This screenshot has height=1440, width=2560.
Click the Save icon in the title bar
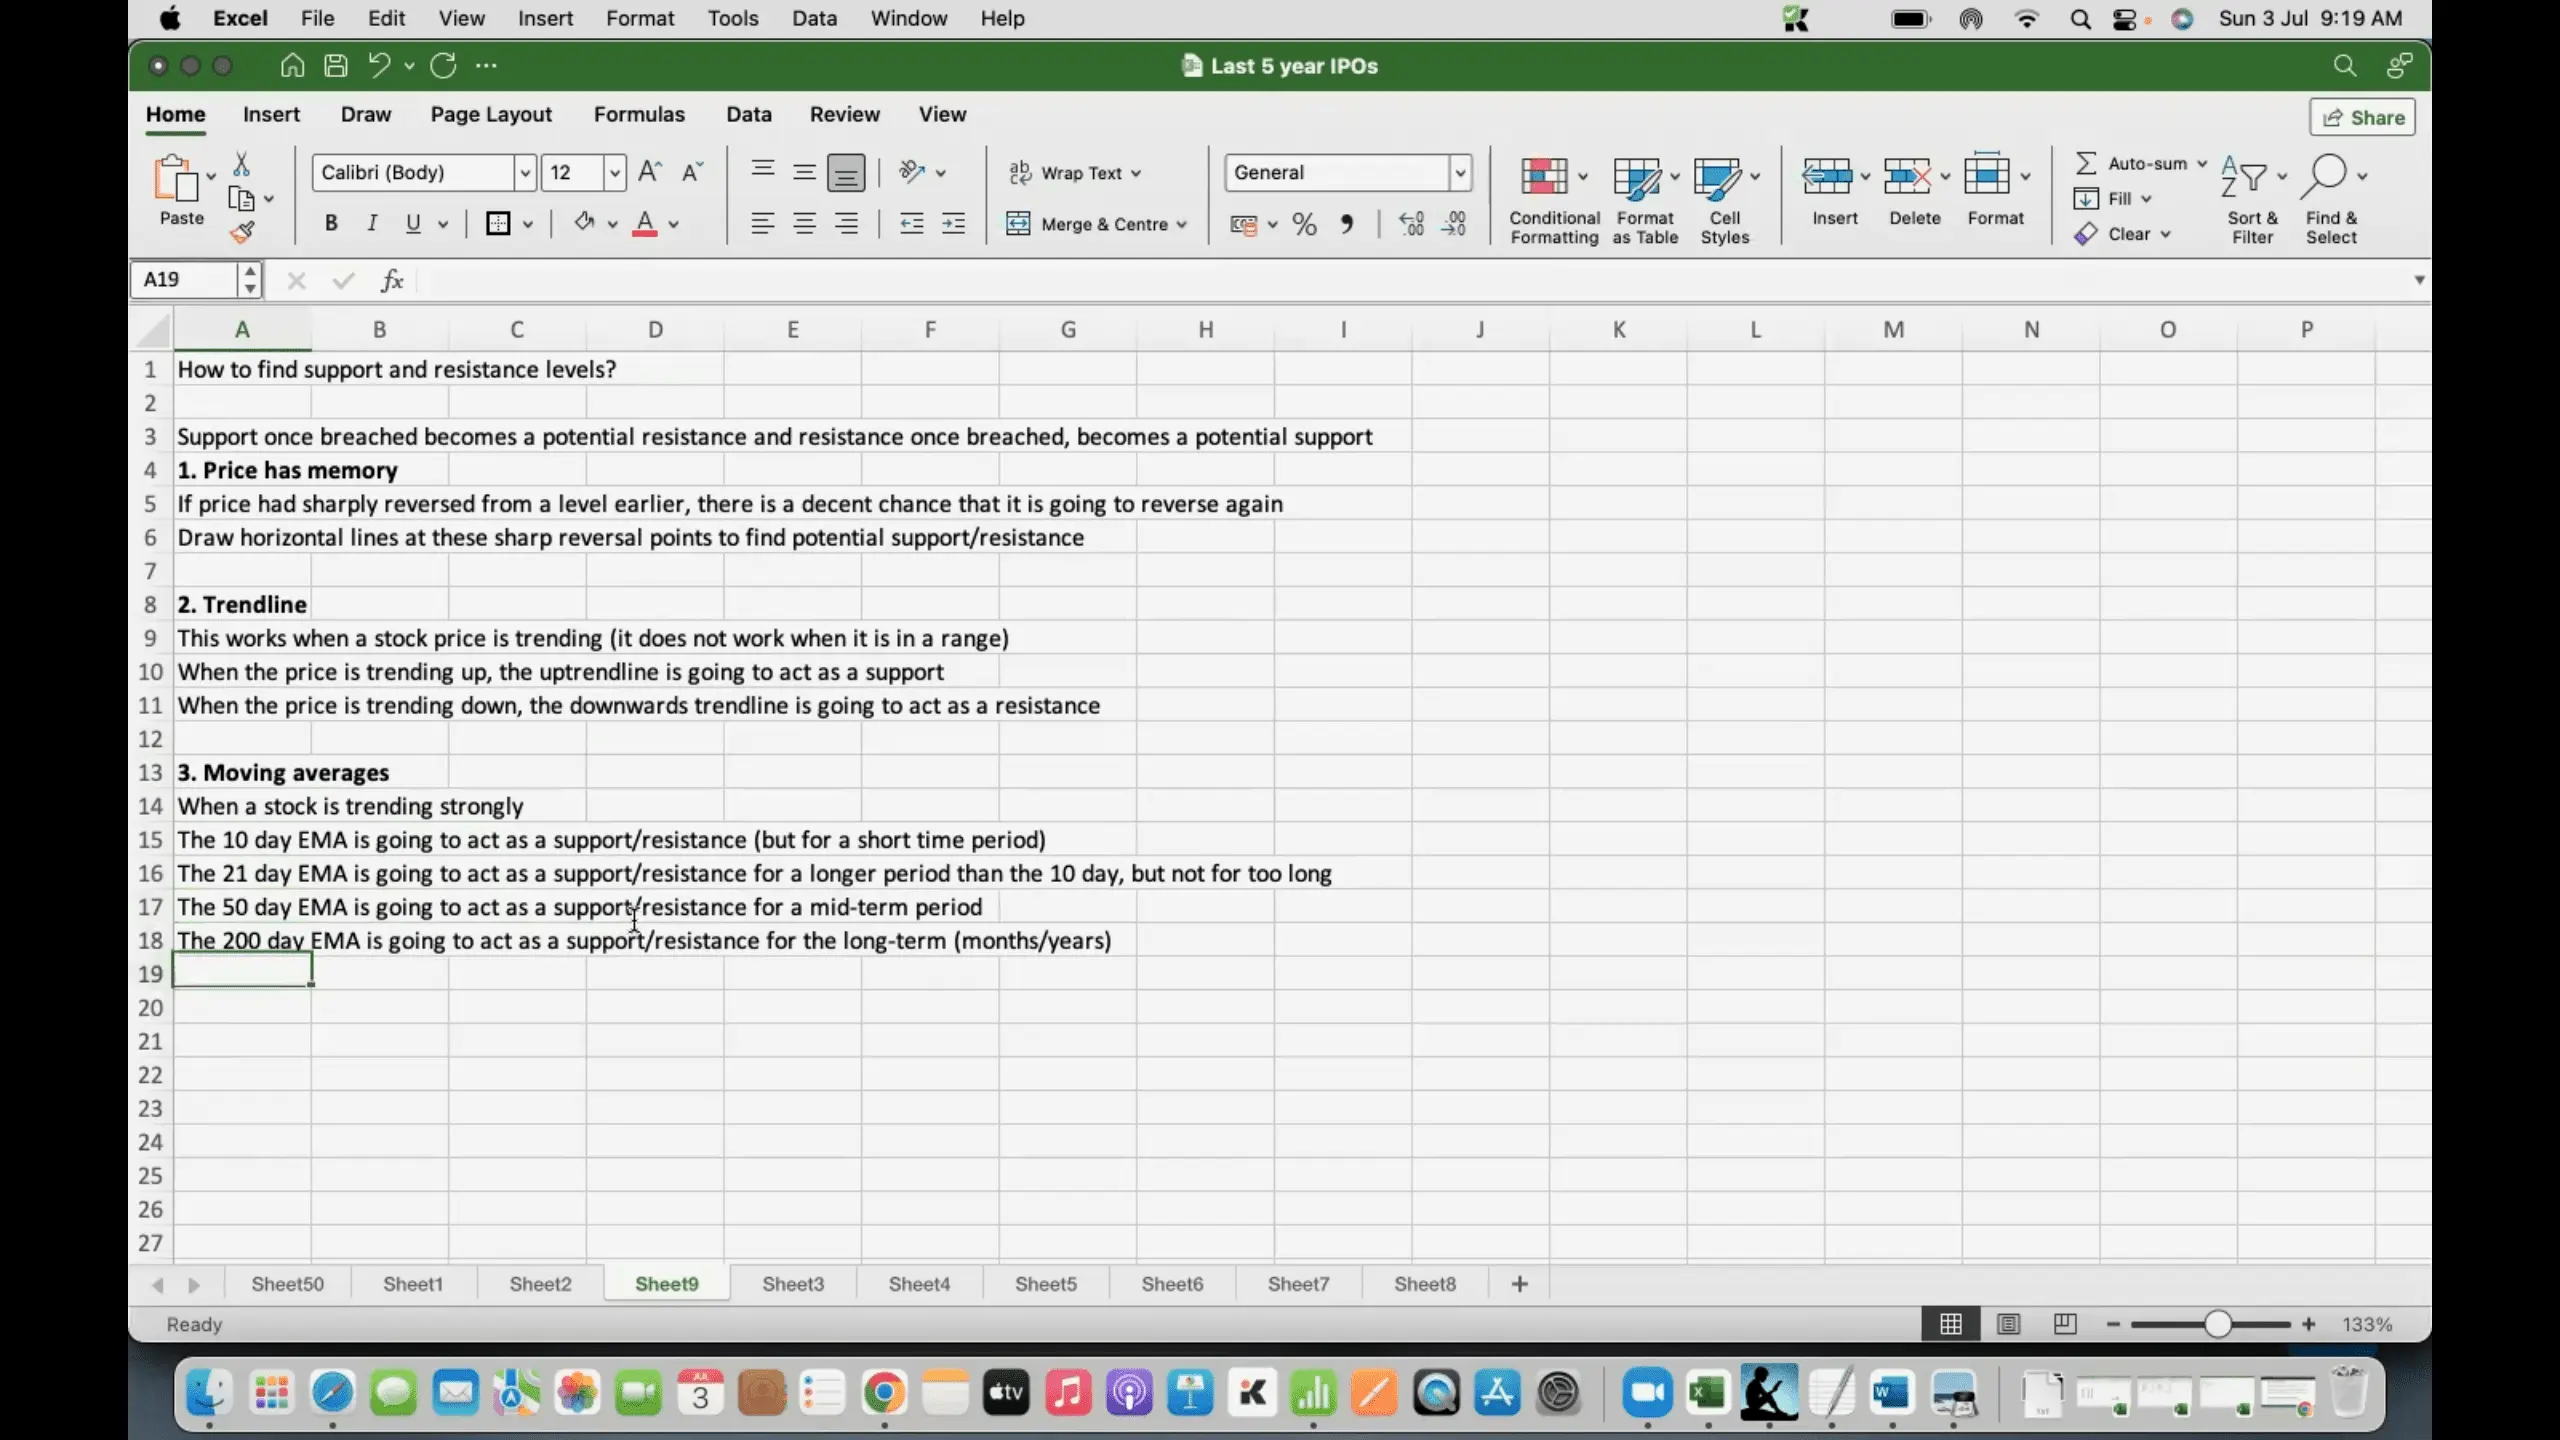pos(336,66)
